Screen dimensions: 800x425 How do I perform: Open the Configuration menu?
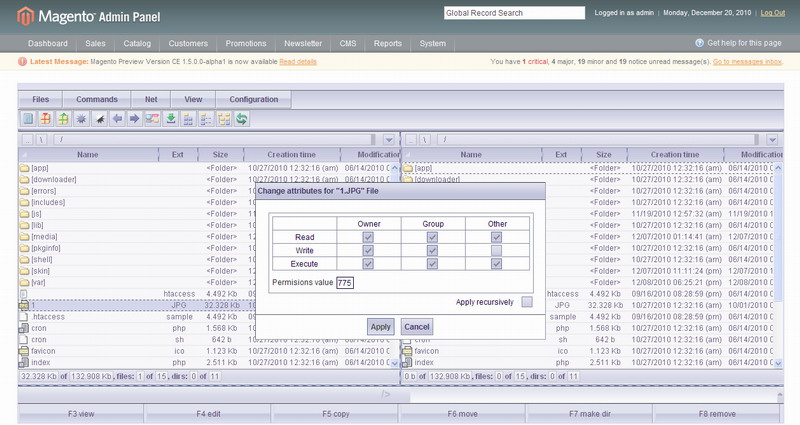[254, 99]
